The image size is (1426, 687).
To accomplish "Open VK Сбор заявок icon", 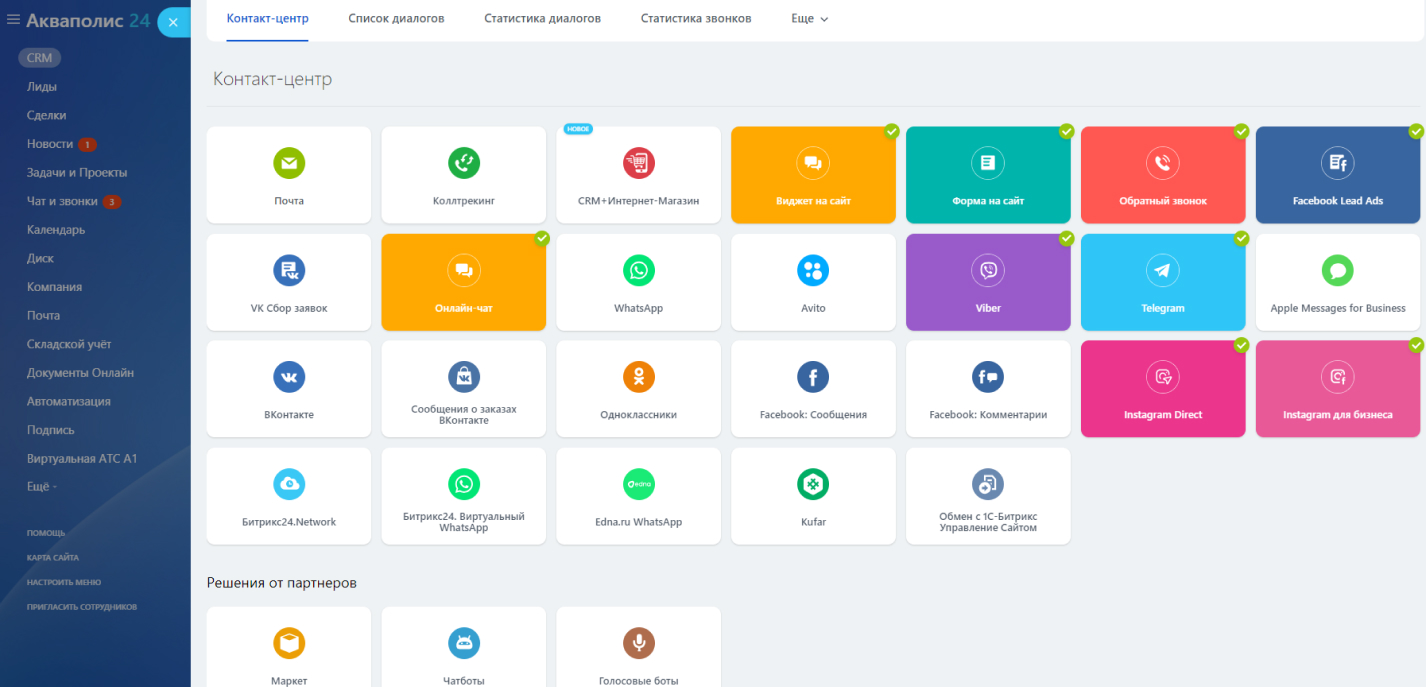I will coord(289,270).
